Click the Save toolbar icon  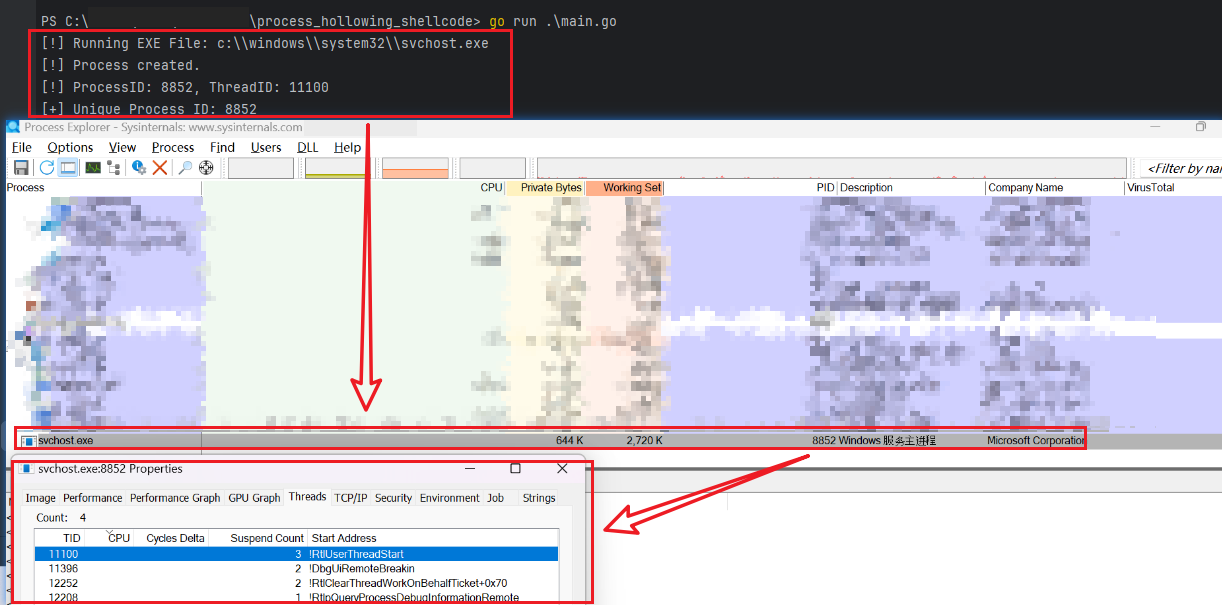tap(21, 168)
